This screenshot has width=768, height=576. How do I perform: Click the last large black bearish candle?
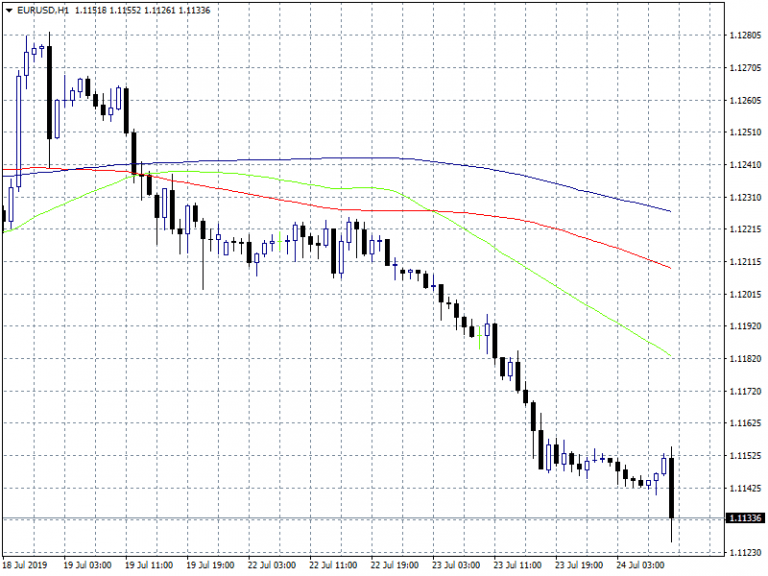pyautogui.click(x=671, y=488)
